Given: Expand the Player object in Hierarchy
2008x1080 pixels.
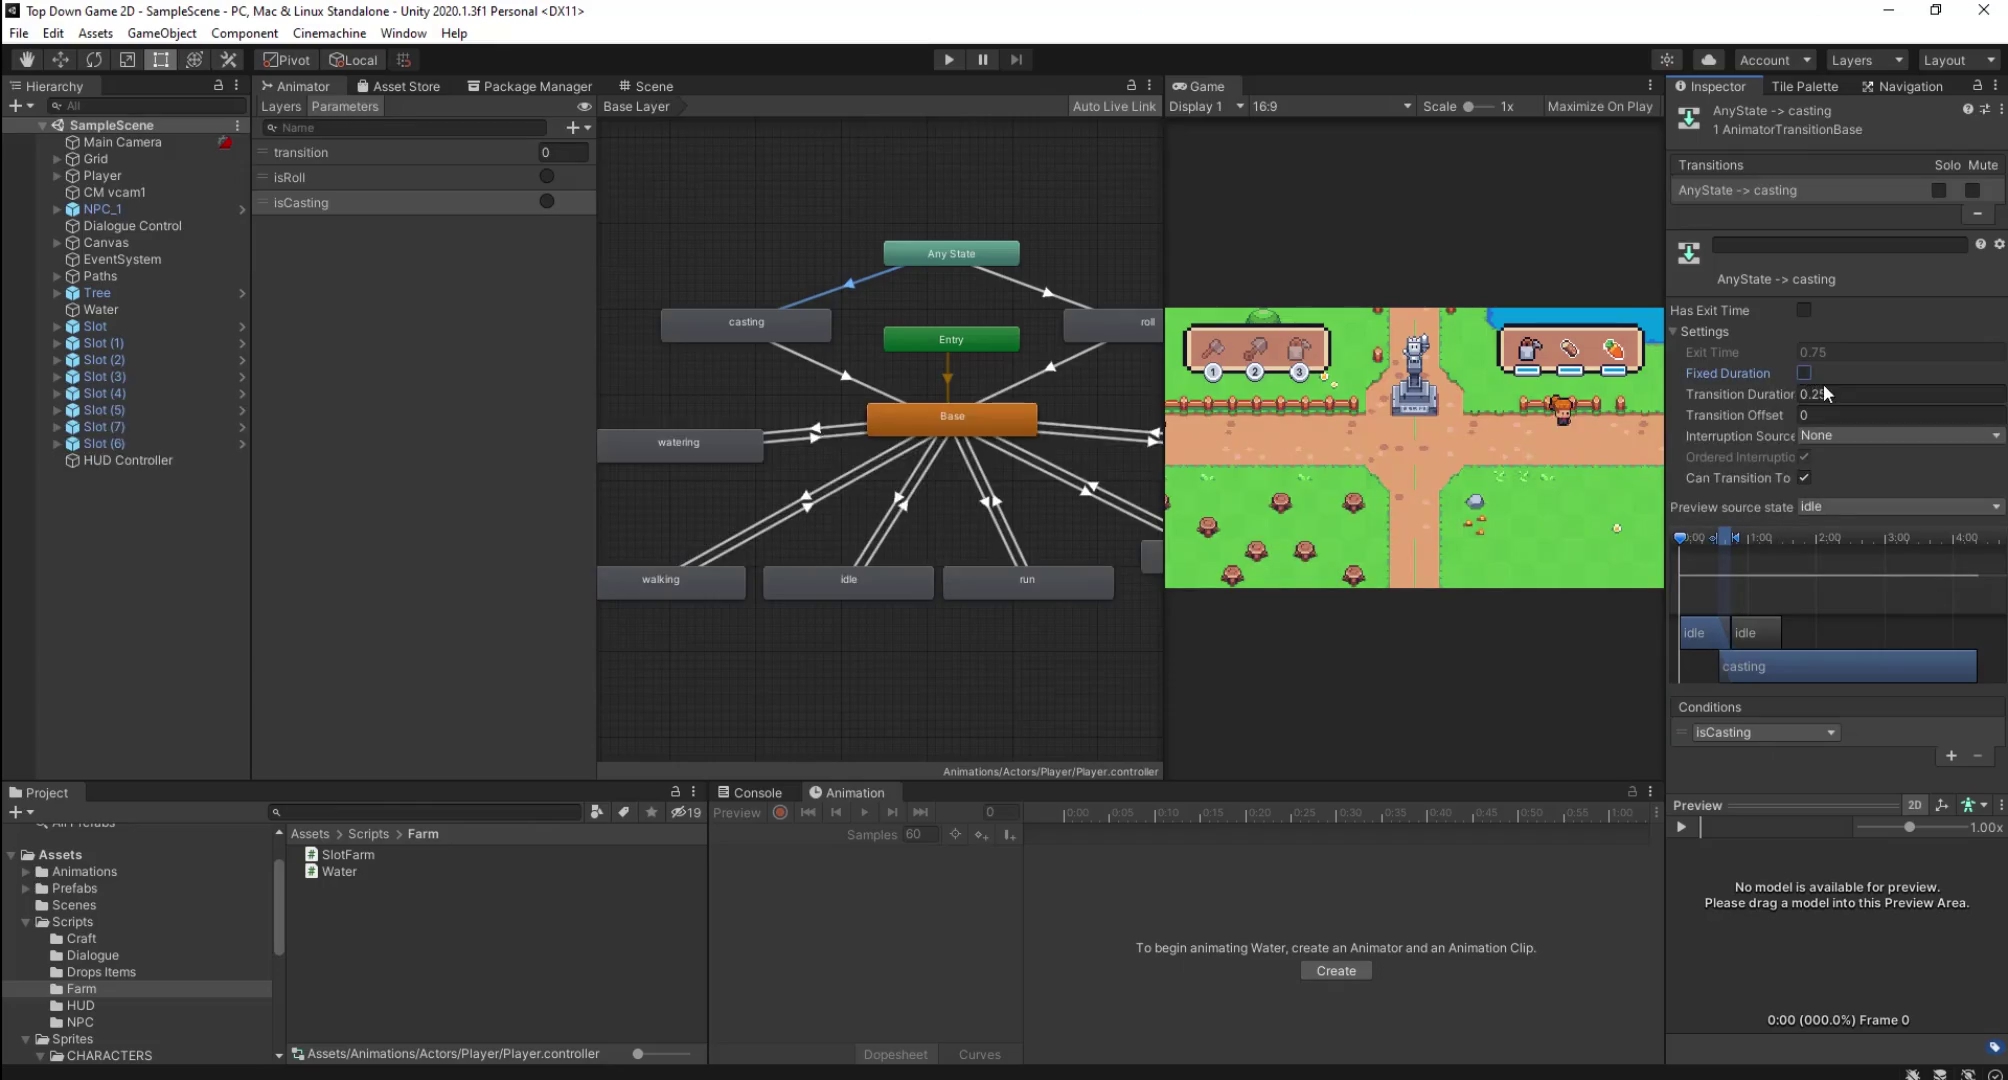Looking at the screenshot, I should coord(57,176).
